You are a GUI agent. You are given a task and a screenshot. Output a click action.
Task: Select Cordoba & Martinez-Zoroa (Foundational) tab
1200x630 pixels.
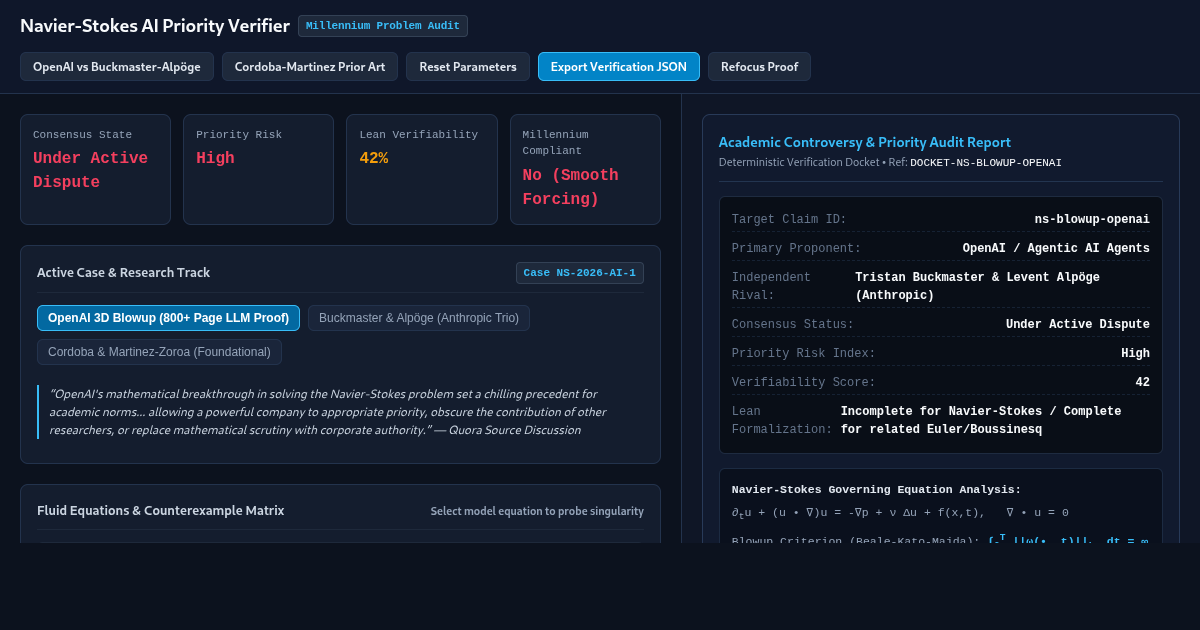[159, 352]
